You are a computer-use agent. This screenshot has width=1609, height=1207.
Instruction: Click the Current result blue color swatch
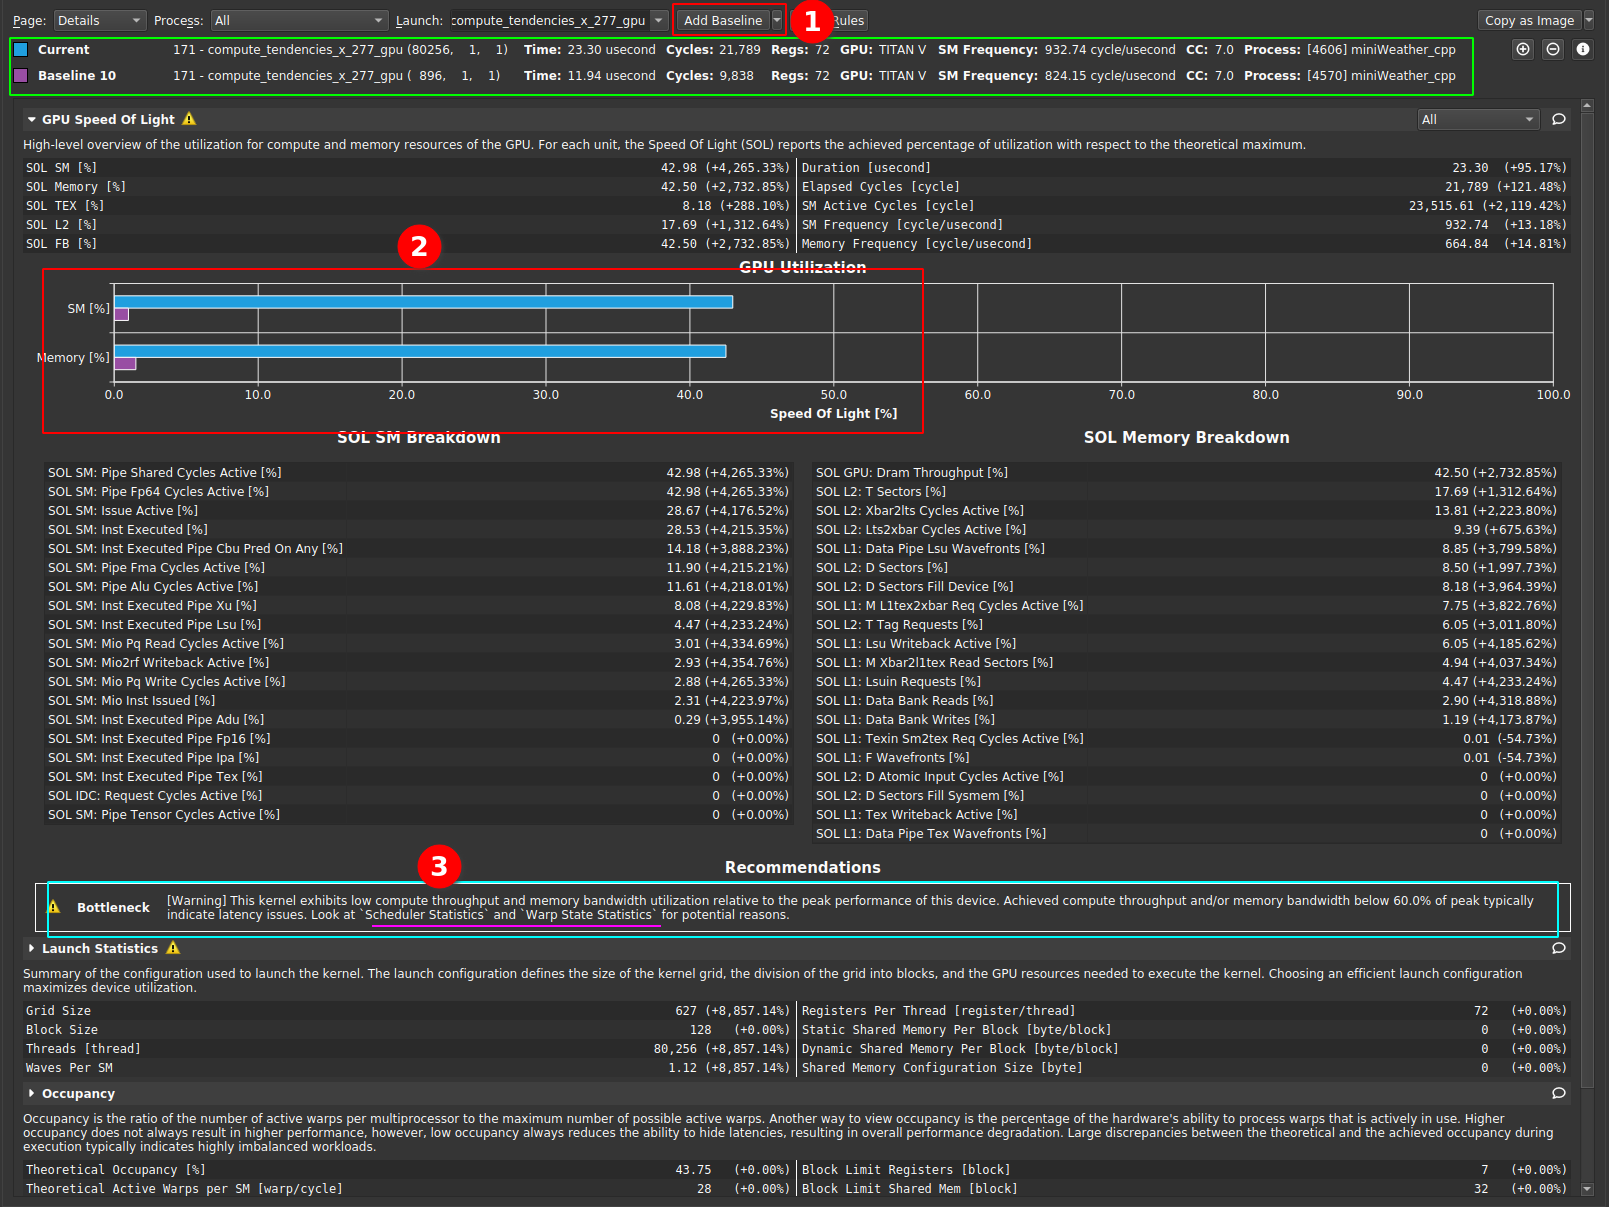21,50
